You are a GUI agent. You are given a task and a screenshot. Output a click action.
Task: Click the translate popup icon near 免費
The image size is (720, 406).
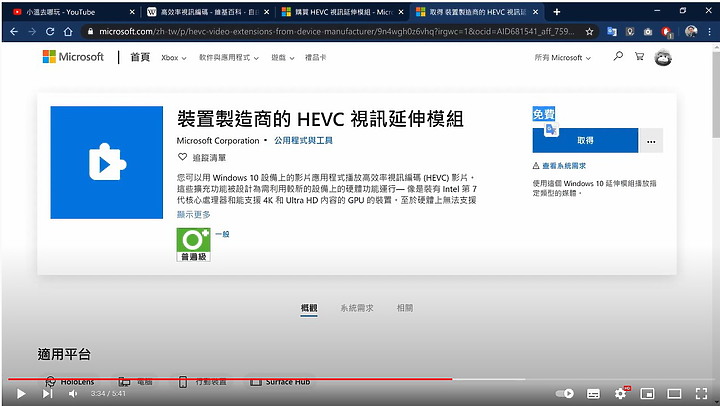(x=551, y=130)
